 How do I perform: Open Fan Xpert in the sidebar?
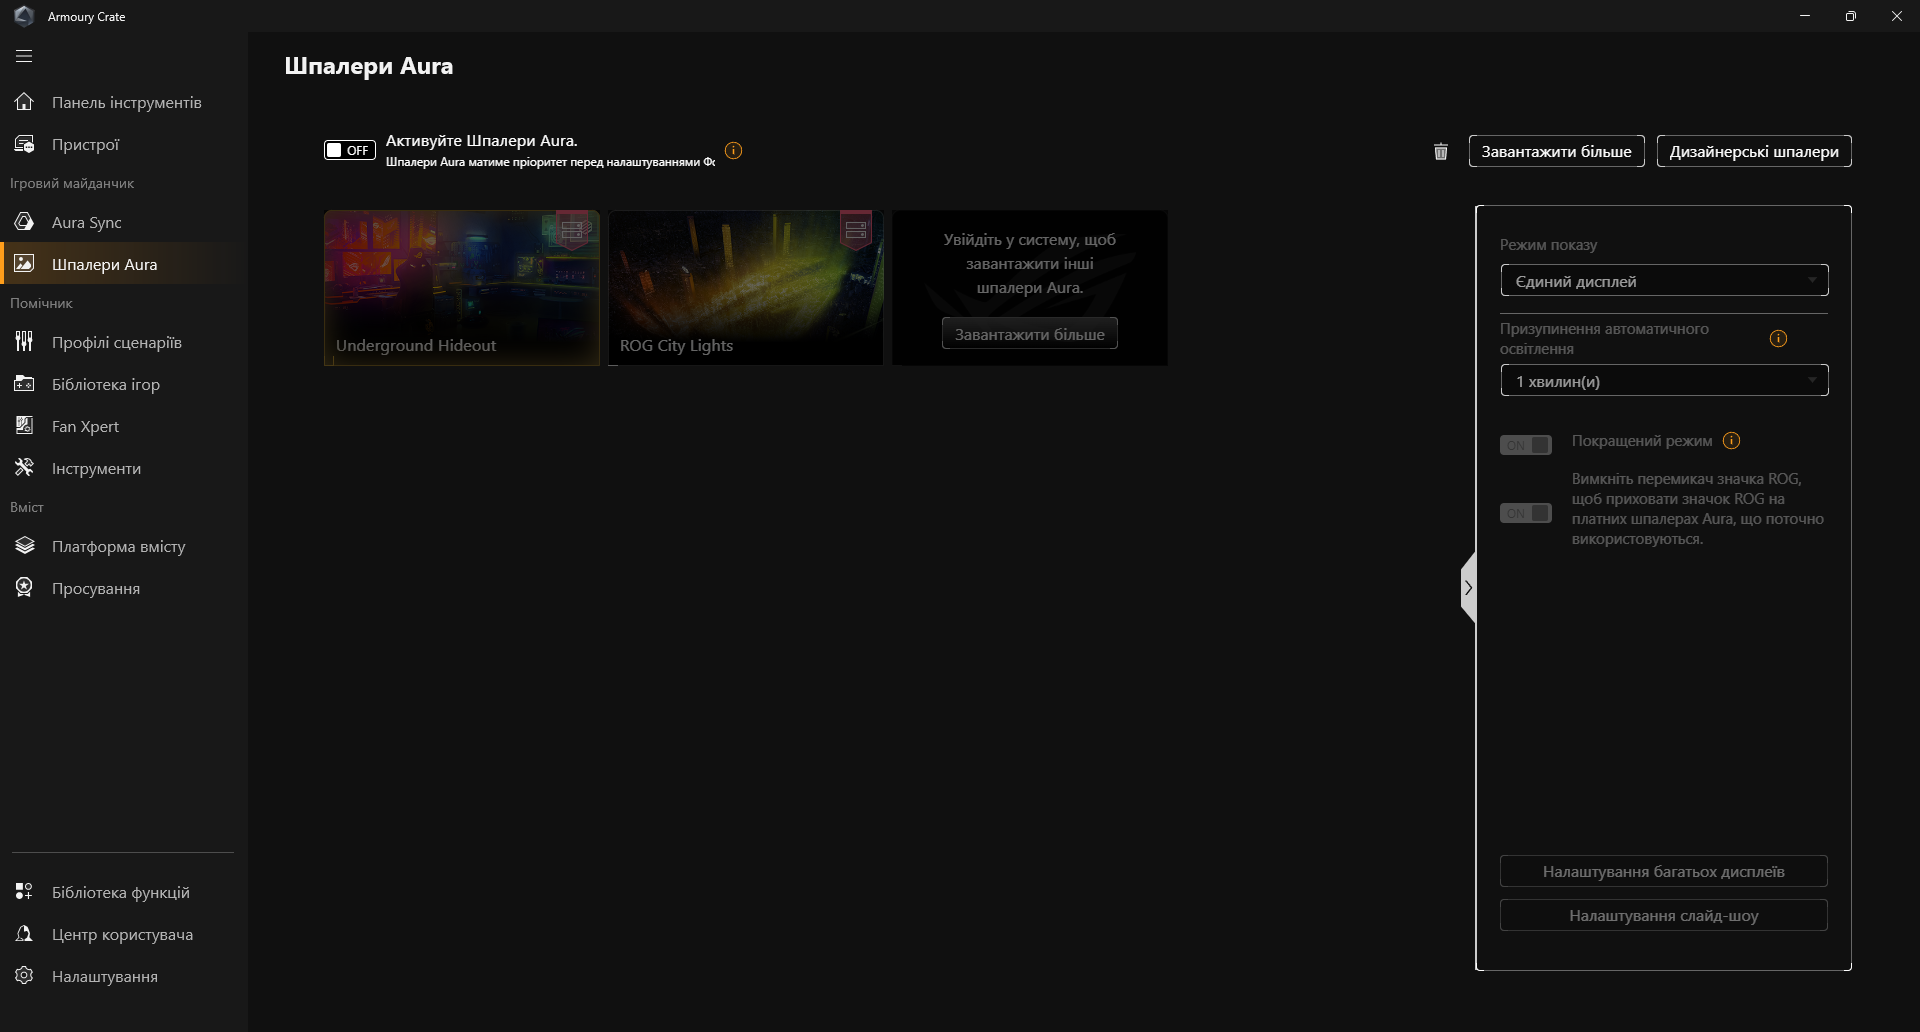pos(124,426)
